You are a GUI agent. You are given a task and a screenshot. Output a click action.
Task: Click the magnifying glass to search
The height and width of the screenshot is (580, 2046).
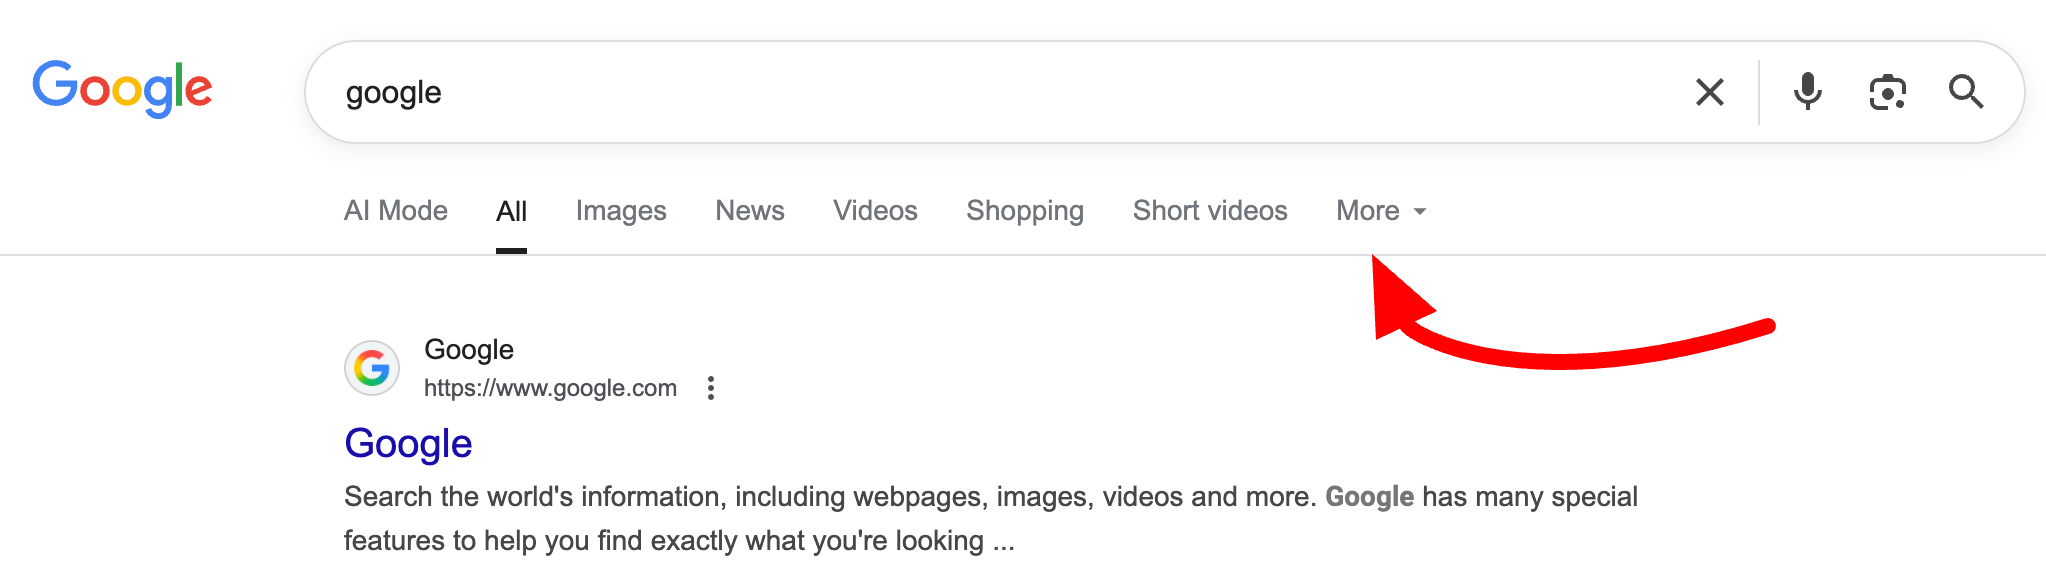[1966, 91]
